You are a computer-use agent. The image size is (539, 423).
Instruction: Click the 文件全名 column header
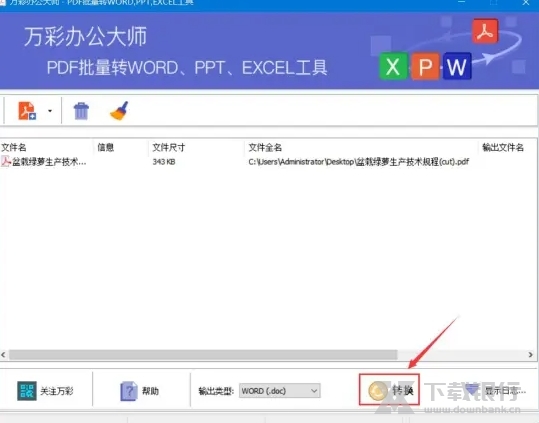265,147
